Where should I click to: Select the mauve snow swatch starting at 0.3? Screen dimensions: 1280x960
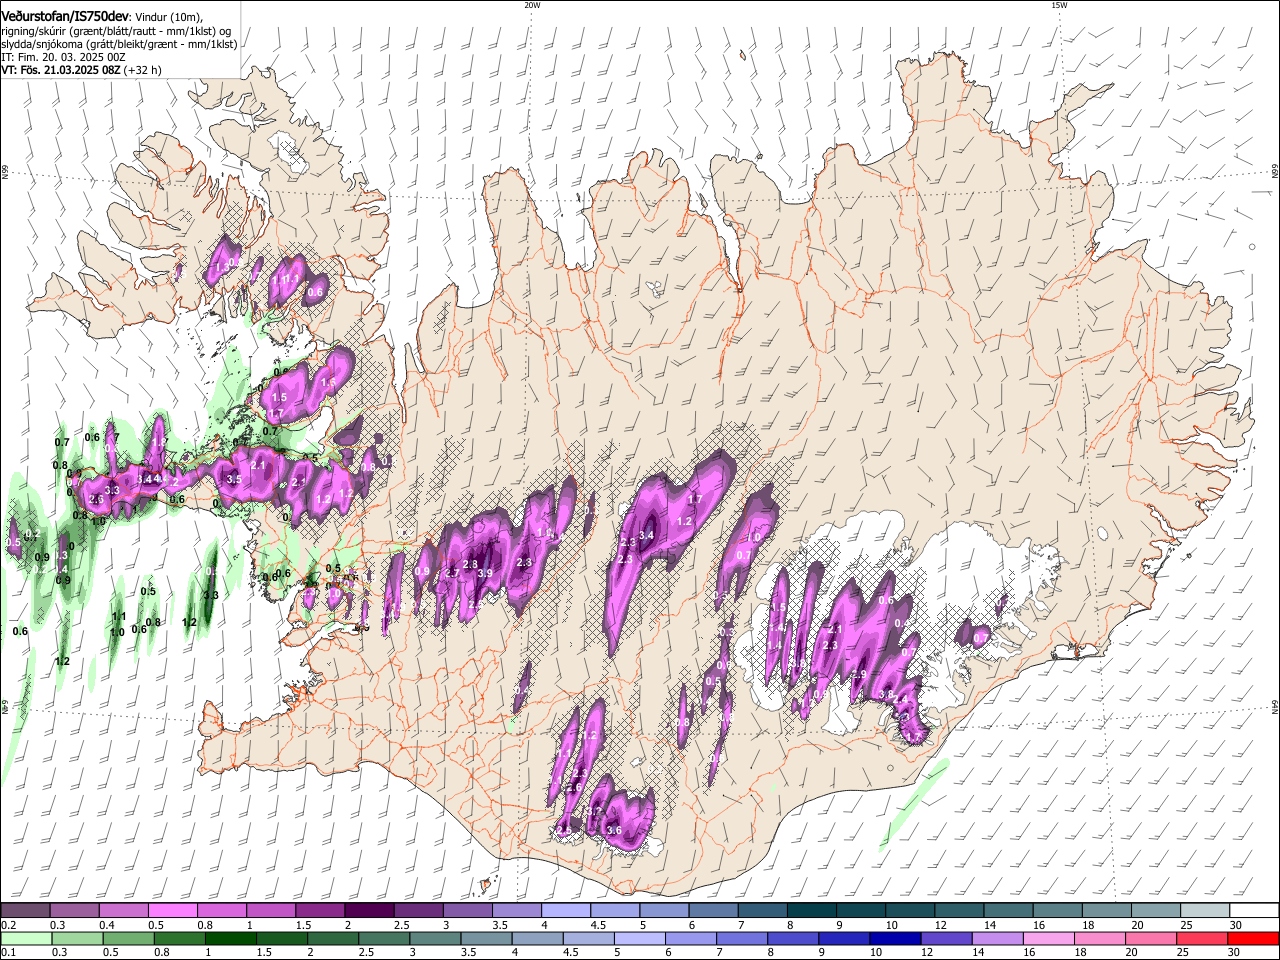point(75,911)
